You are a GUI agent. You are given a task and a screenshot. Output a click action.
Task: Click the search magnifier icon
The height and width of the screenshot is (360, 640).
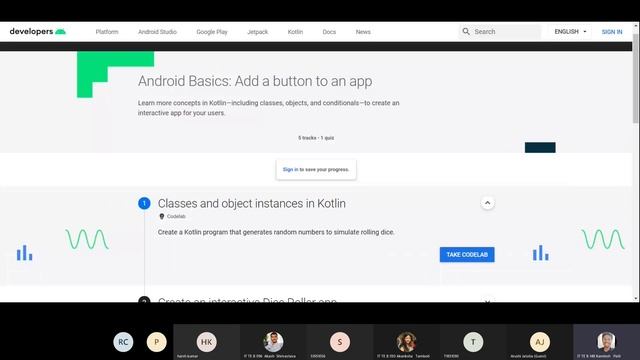[x=466, y=31]
